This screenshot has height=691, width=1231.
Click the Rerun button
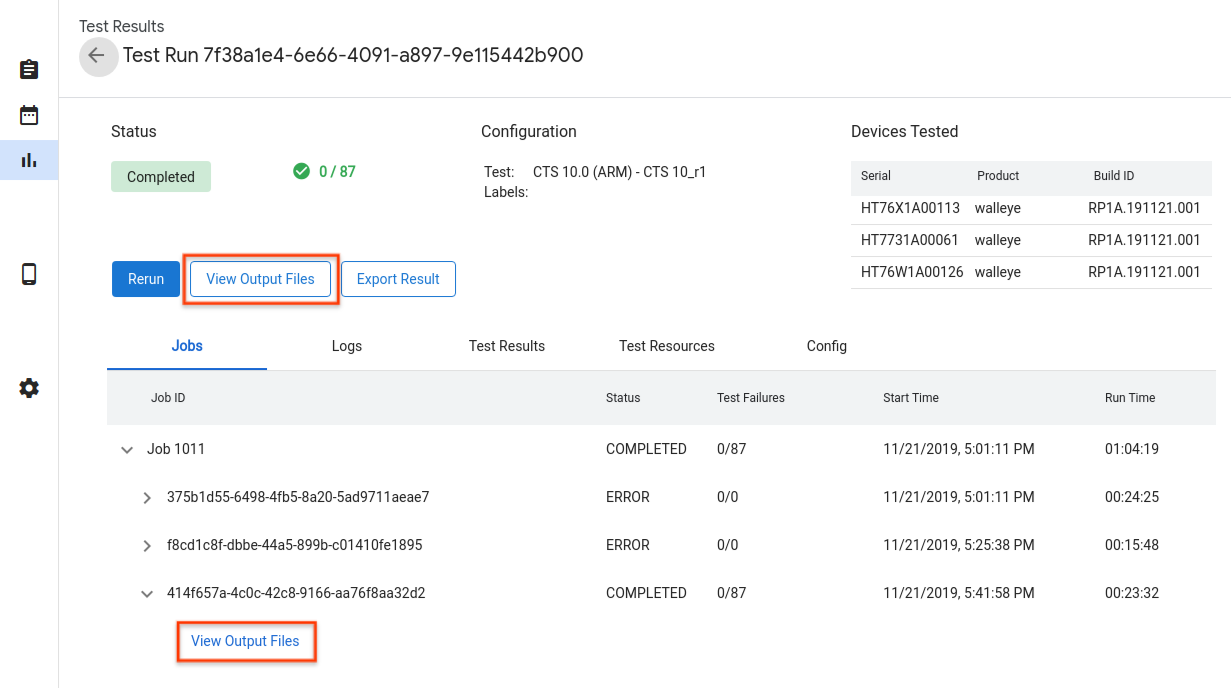[x=146, y=279]
